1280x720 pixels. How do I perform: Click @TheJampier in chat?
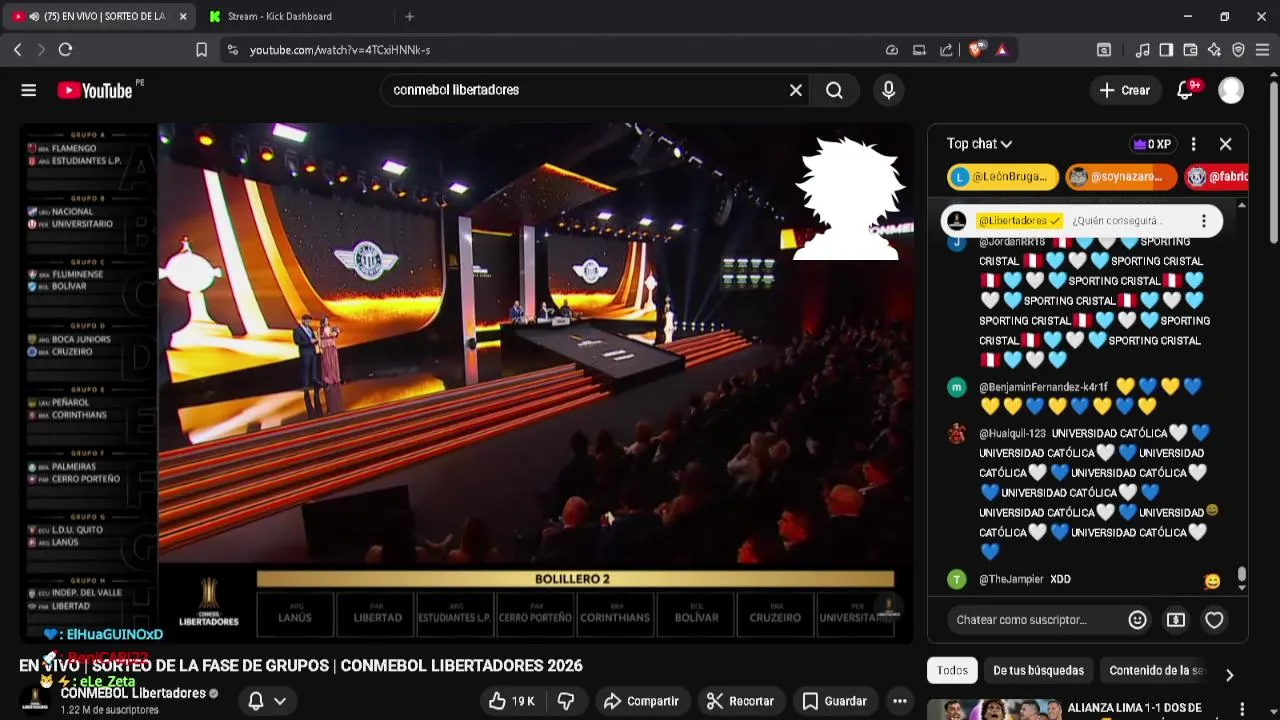tap(1011, 579)
